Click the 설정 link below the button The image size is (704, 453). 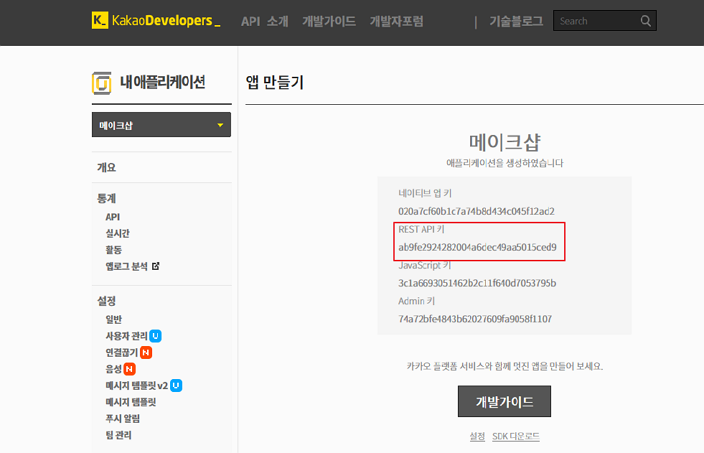(x=477, y=436)
